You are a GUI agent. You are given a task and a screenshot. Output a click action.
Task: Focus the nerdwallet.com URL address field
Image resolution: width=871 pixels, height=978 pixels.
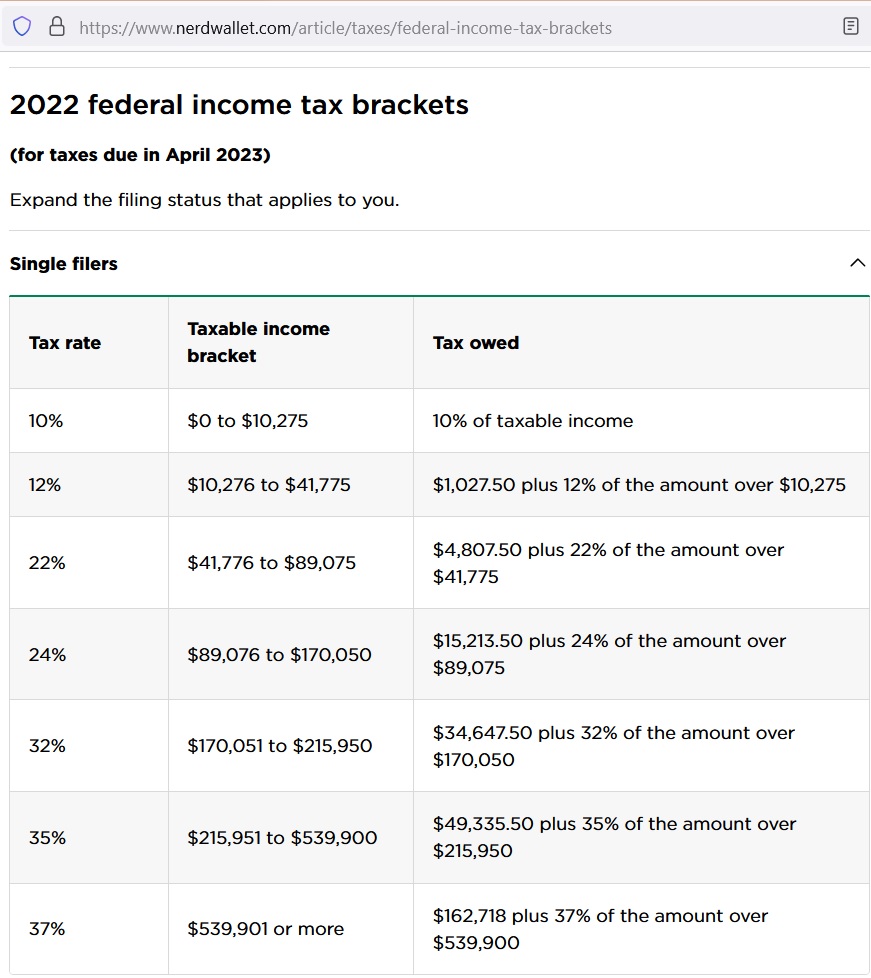[x=345, y=28]
